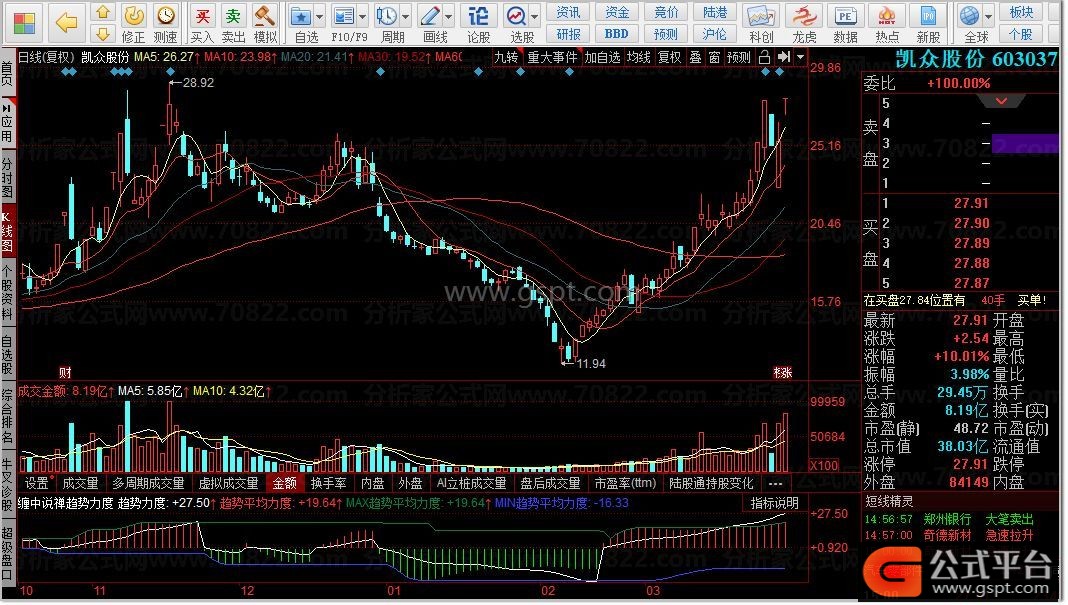Toggle the chart lock icon
This screenshot has height=605, width=1068.
click(x=764, y=57)
